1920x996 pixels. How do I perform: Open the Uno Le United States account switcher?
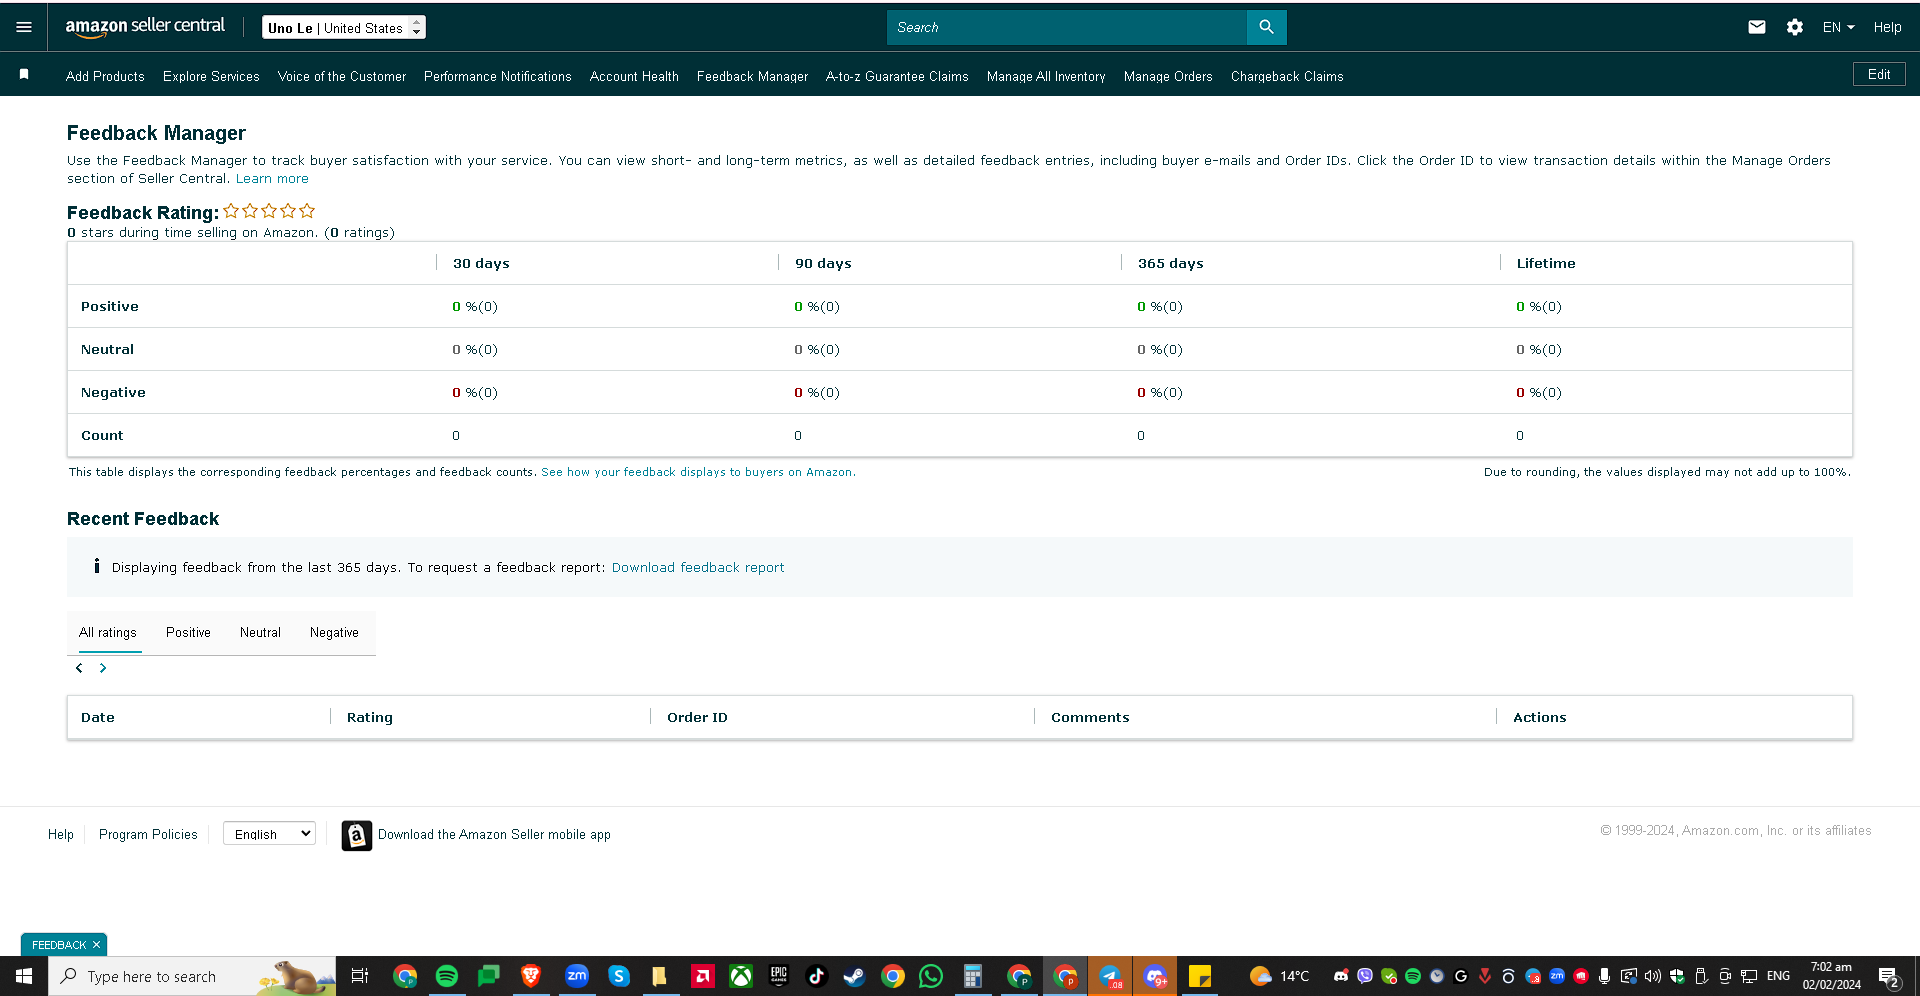click(x=344, y=27)
